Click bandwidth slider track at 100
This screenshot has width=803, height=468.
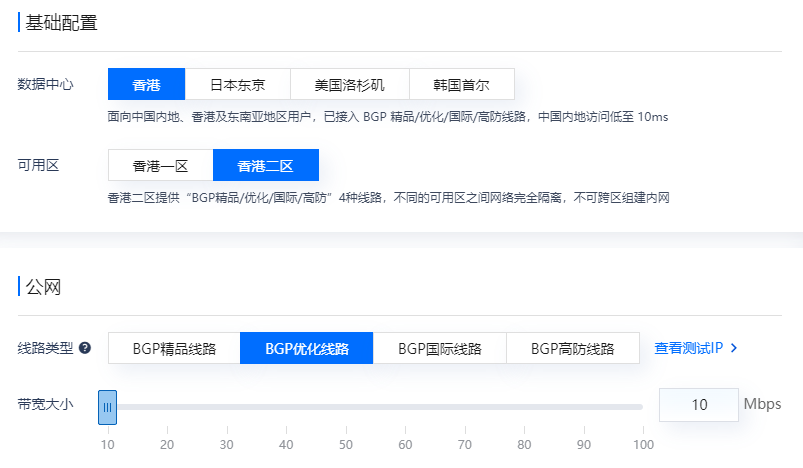(x=640, y=407)
